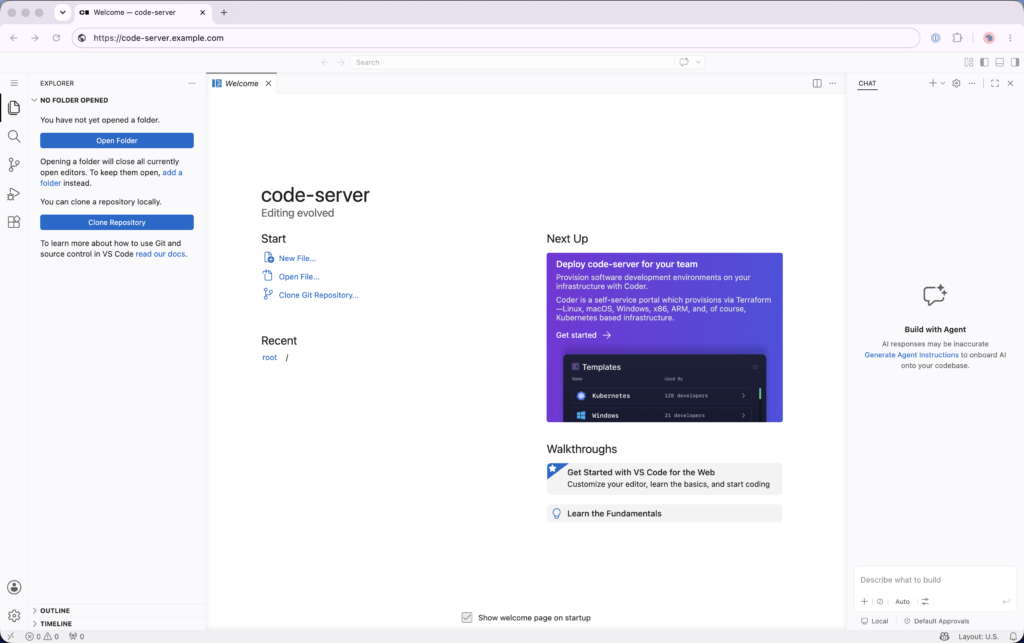Expand the Outline section
The height and width of the screenshot is (643, 1024).
tap(118, 610)
